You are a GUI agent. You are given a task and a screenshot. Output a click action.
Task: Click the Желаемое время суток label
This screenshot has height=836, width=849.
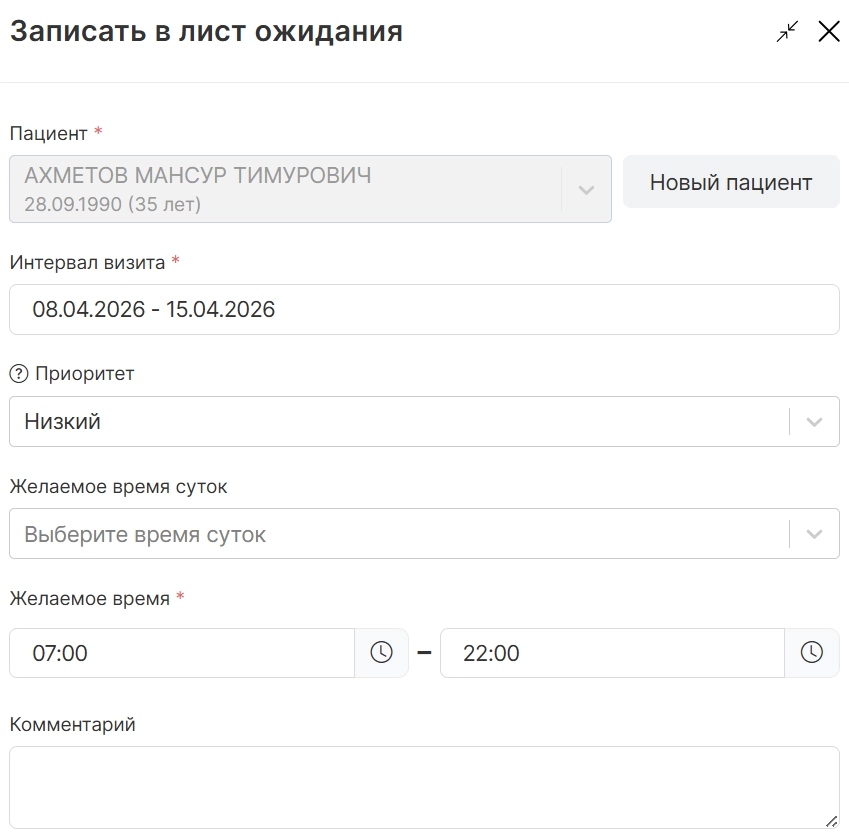[x=118, y=487]
